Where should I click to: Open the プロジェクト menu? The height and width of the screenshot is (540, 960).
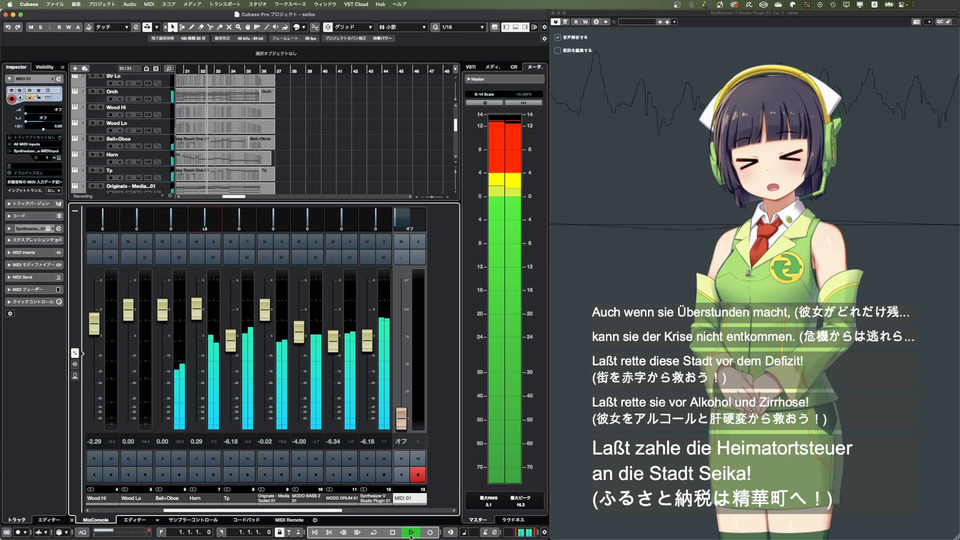pyautogui.click(x=102, y=4)
